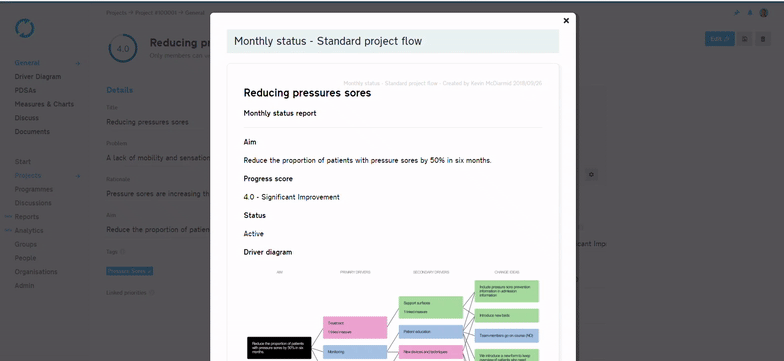Click the Linked priorities info icon
This screenshot has height=361, width=784.
[x=152, y=292]
